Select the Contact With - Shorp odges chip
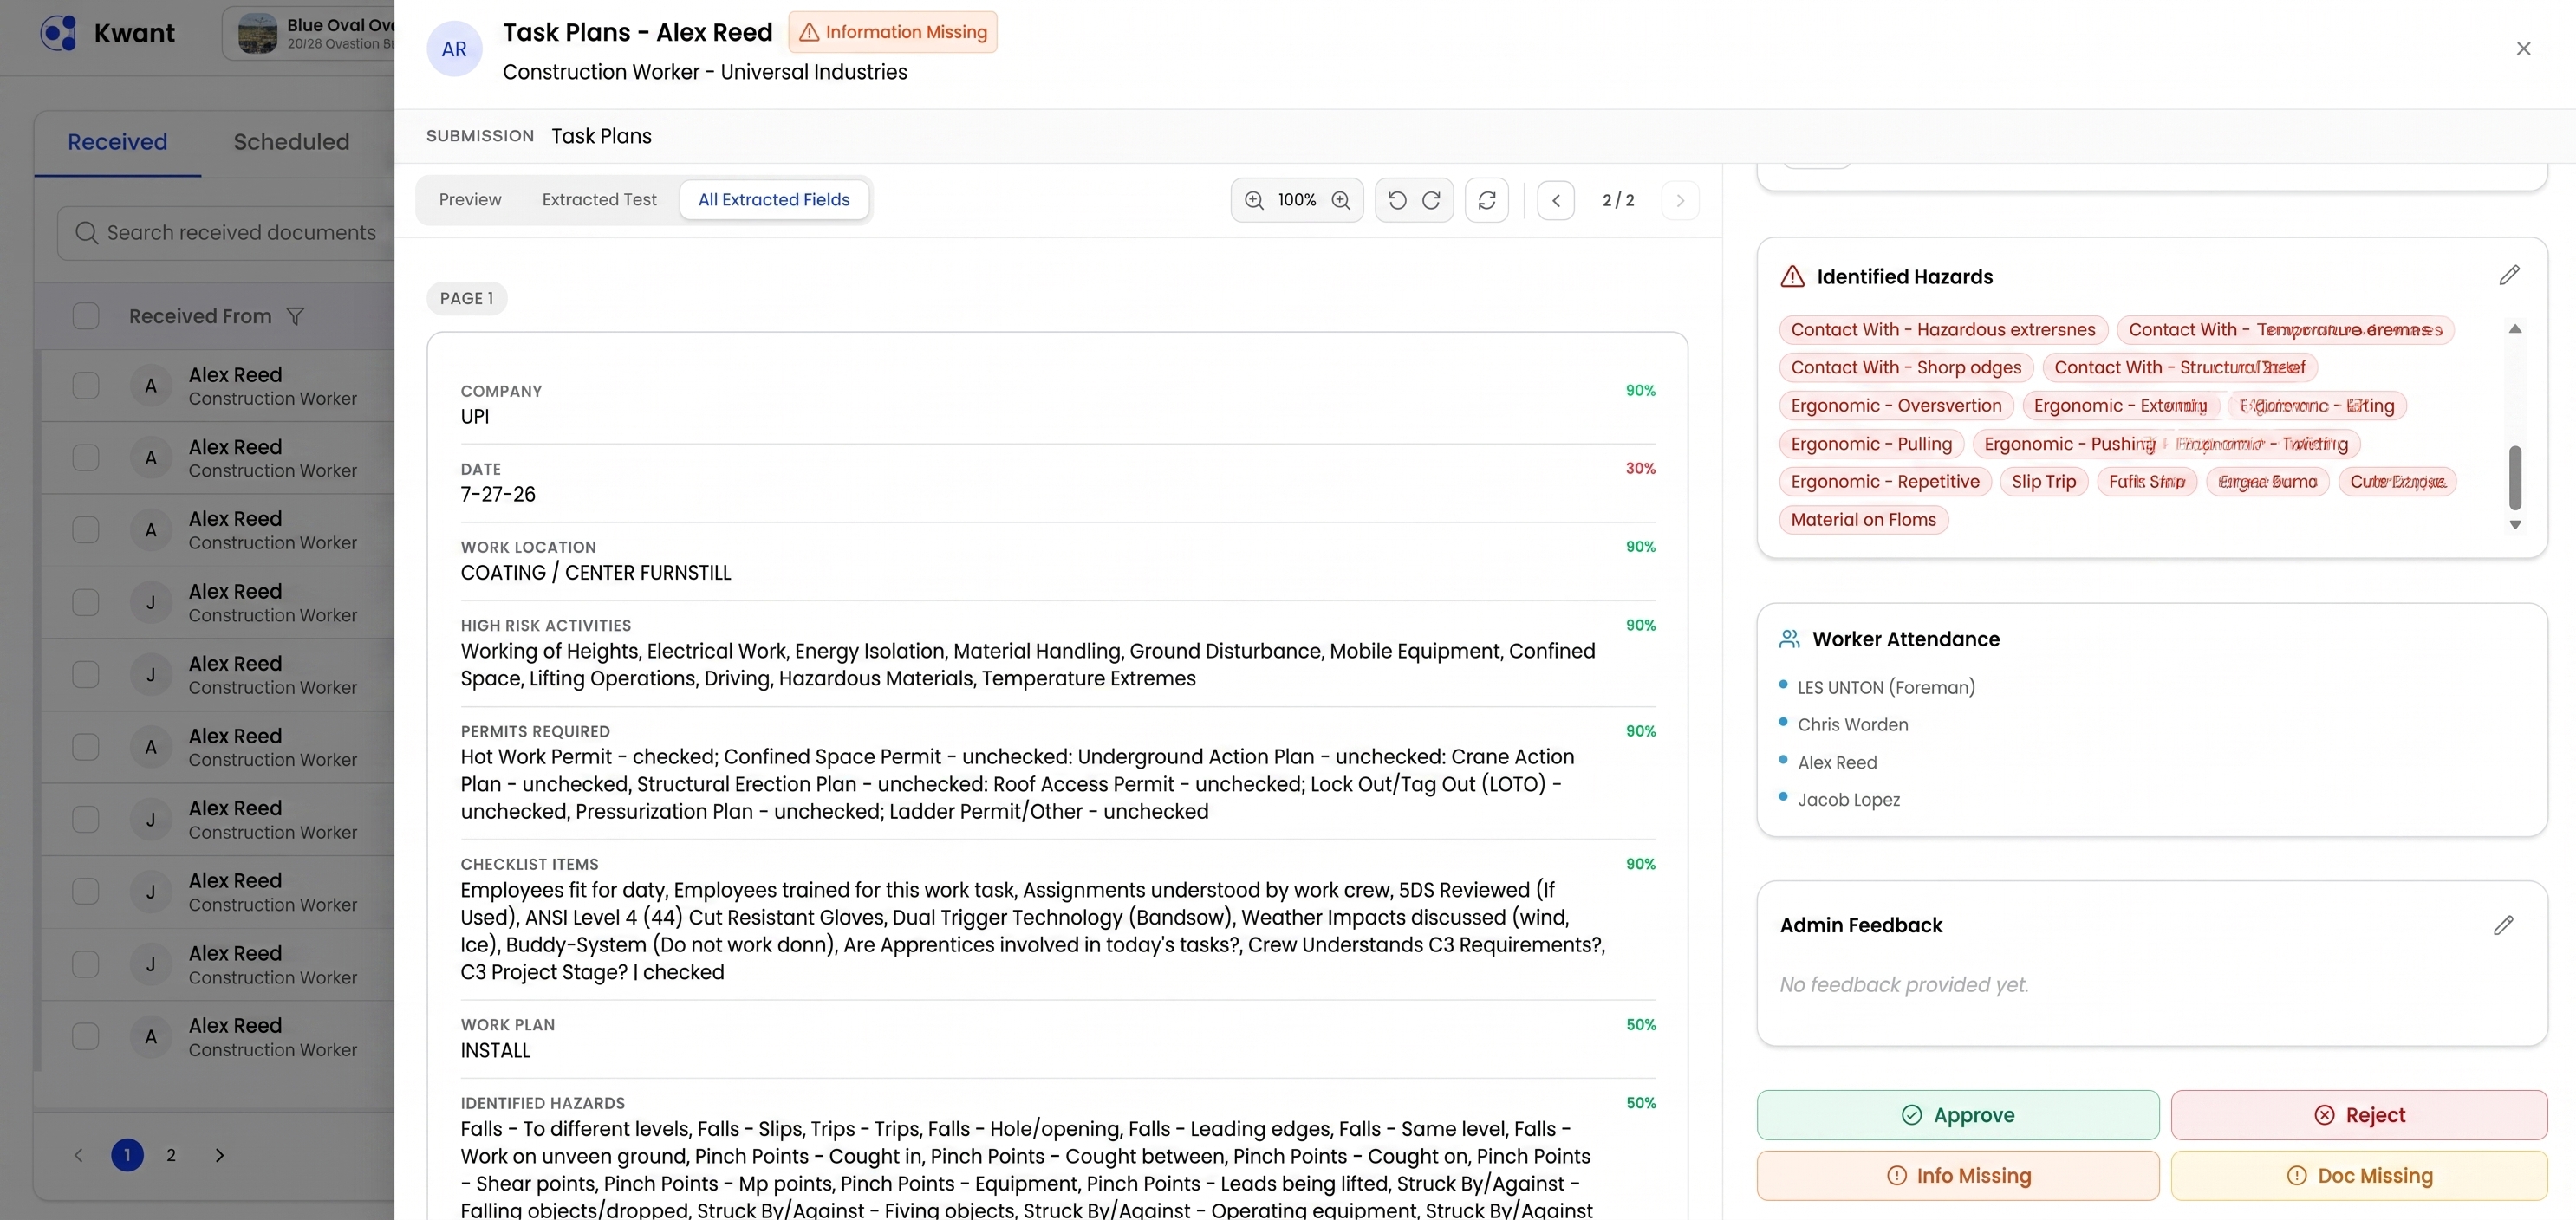2576x1220 pixels. pos(1906,368)
